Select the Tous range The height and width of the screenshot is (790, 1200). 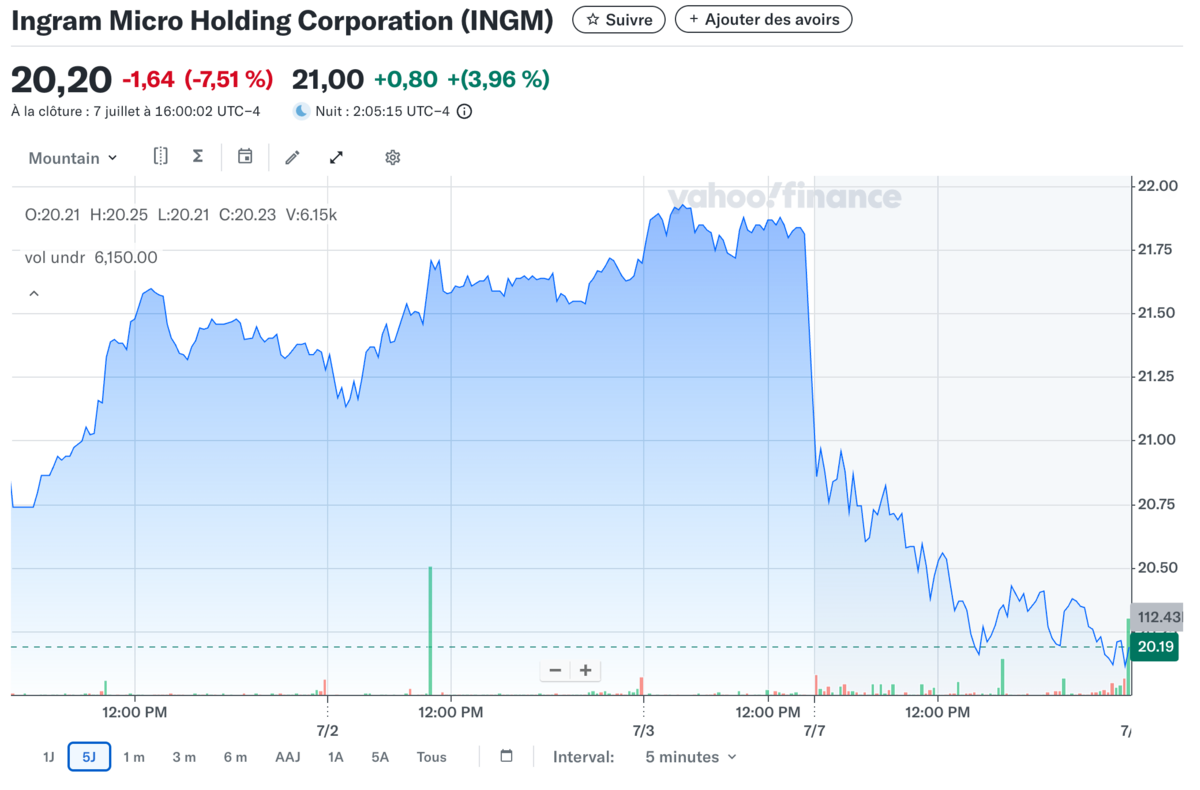point(432,757)
